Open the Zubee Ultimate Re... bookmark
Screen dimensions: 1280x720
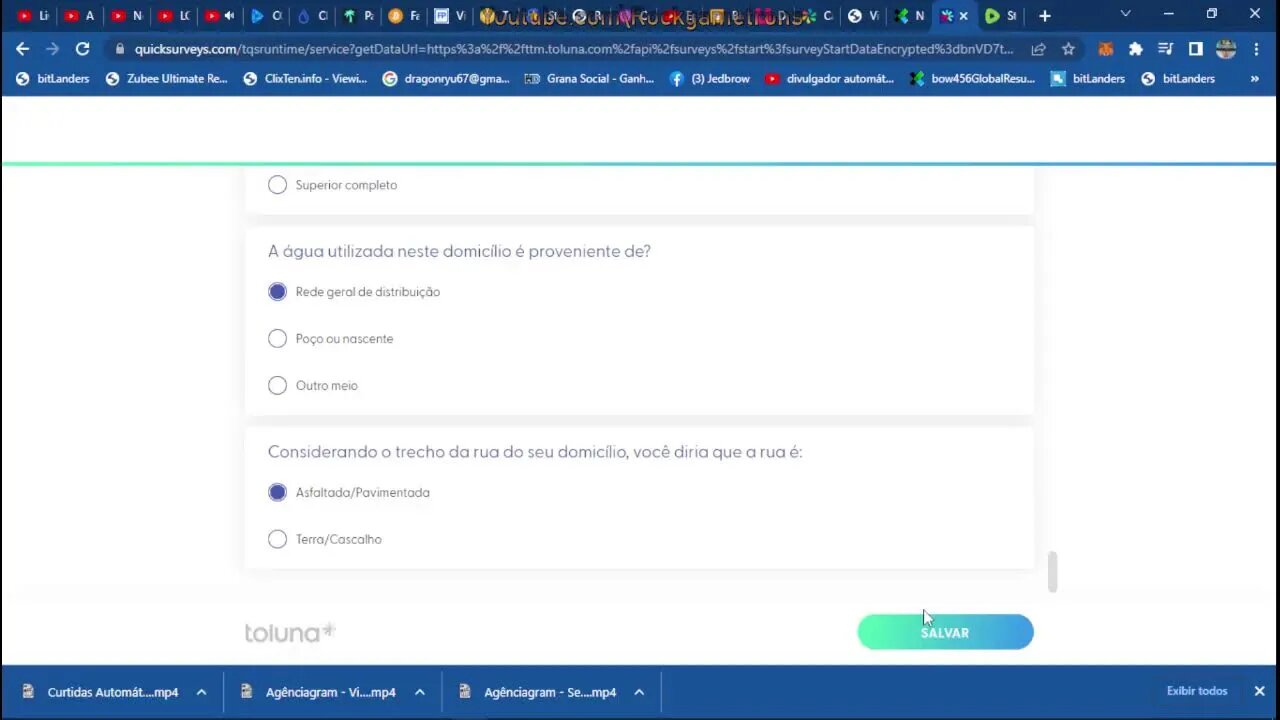coord(166,78)
